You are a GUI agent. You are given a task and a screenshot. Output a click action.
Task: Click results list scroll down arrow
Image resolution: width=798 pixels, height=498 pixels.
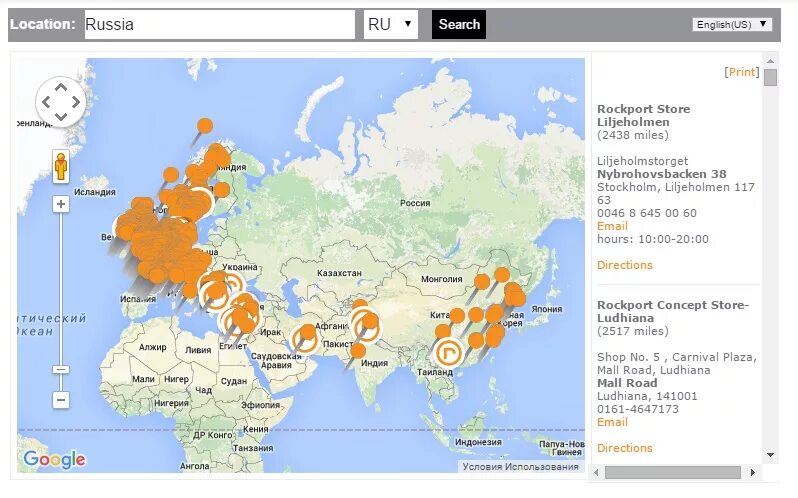point(770,455)
